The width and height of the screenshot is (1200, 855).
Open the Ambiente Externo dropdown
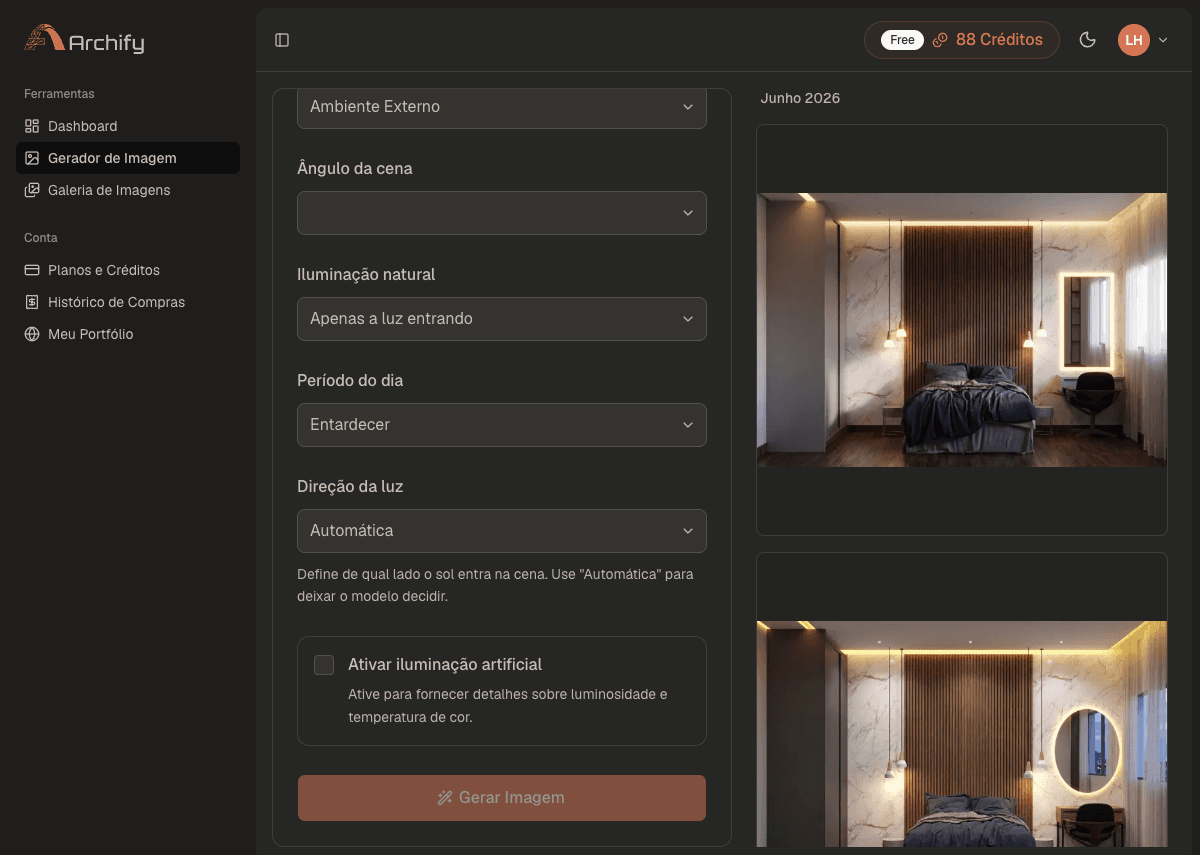point(502,107)
